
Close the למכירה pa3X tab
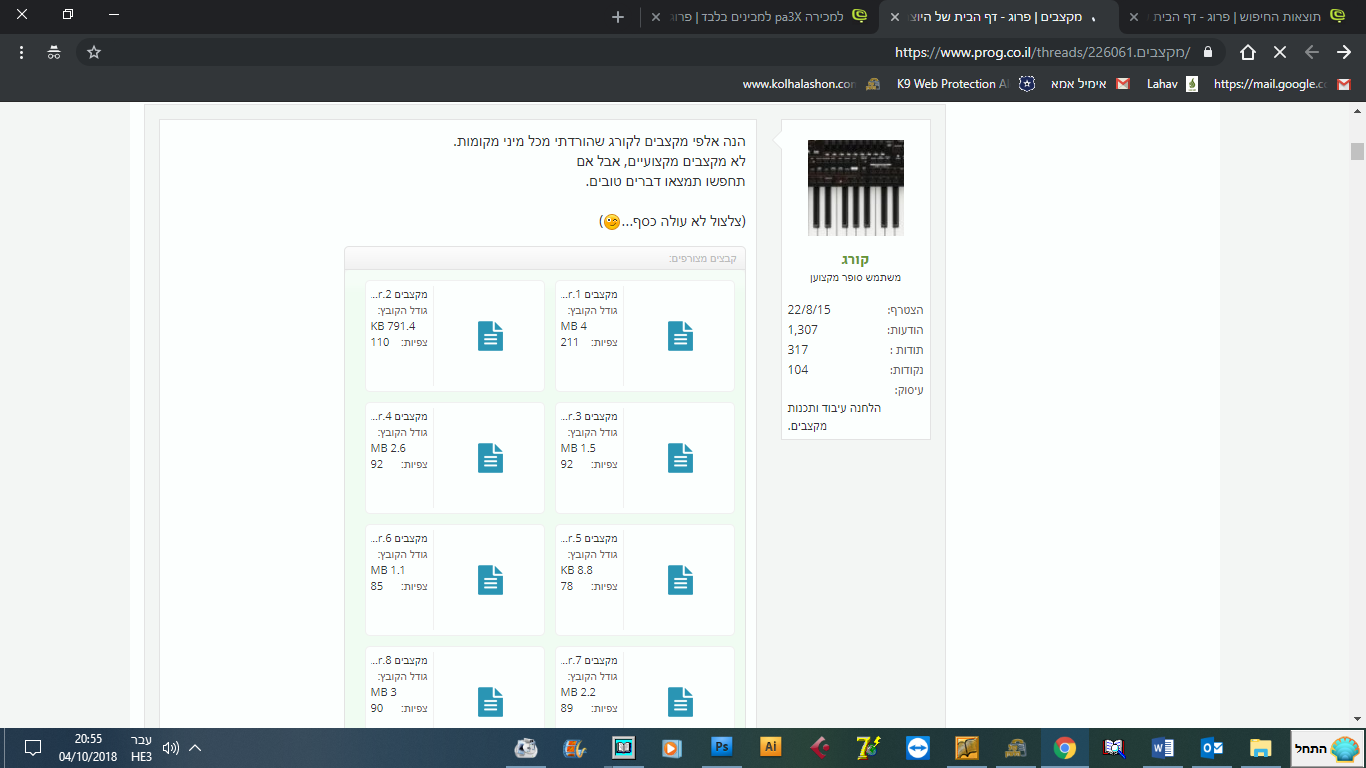point(656,17)
